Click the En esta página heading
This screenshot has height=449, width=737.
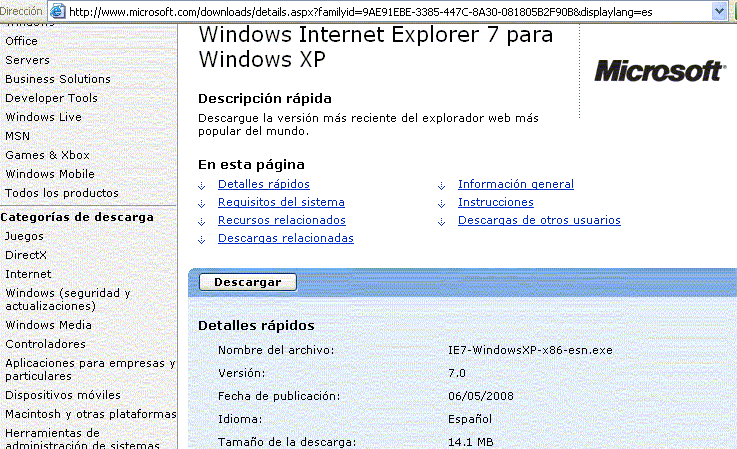tap(251, 165)
